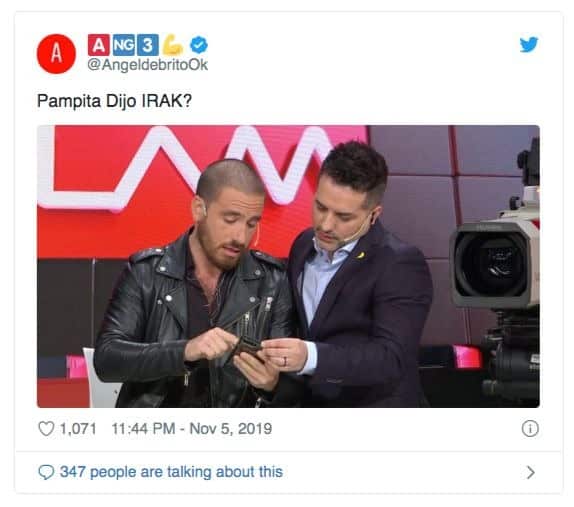
Task: Click the man in leather jacket
Action: (194, 286)
